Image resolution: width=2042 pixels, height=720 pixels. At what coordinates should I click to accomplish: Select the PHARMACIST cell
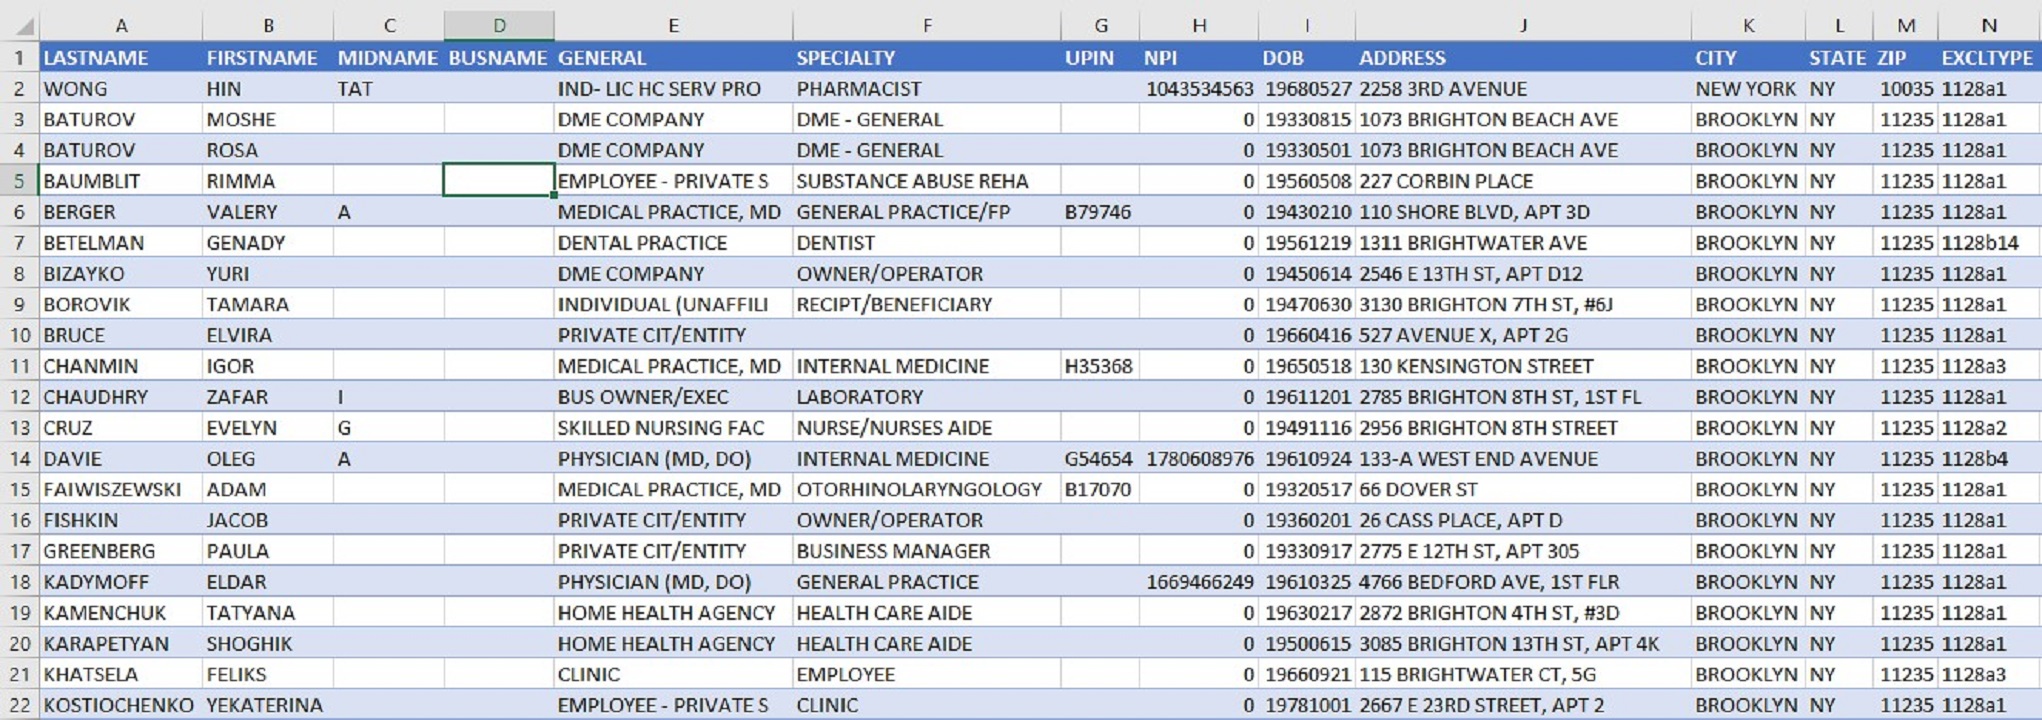(859, 89)
